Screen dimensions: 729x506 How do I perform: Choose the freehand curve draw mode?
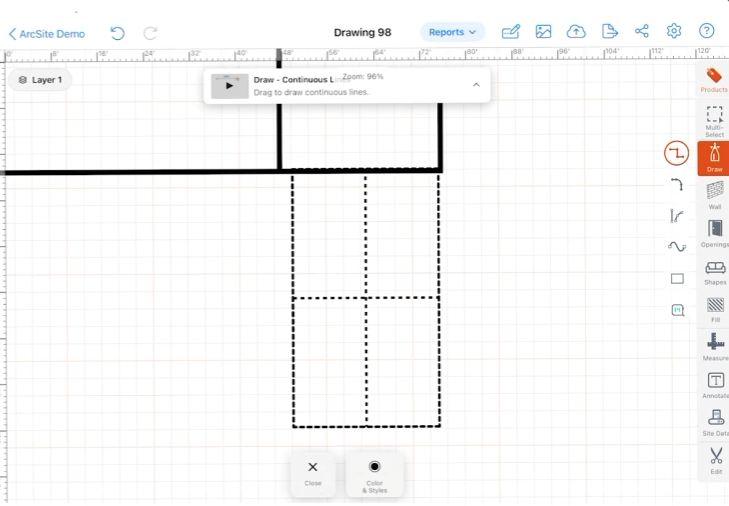(677, 246)
